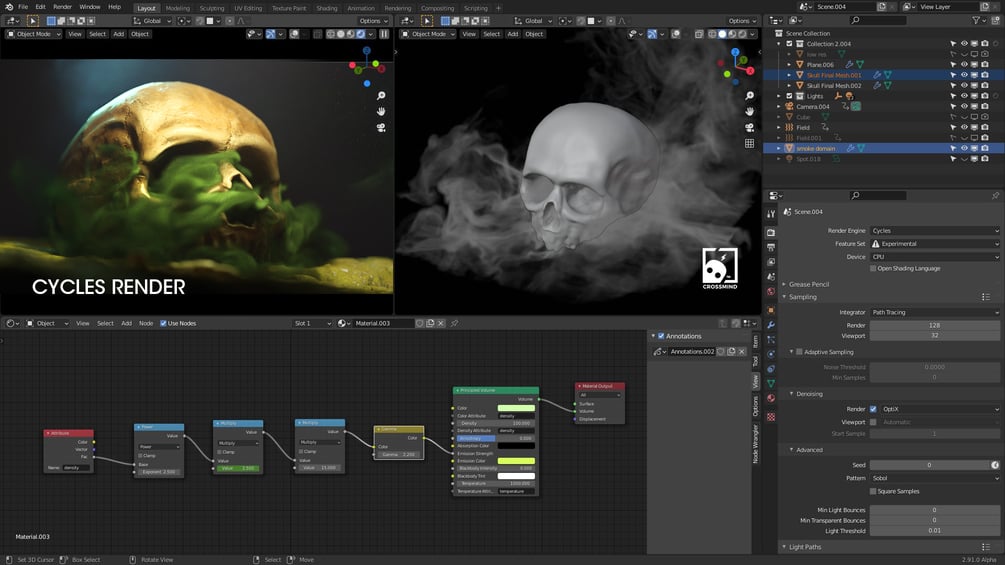This screenshot has width=1005, height=565.
Task: Click the Seed value field
Action: pyautogui.click(x=928, y=465)
